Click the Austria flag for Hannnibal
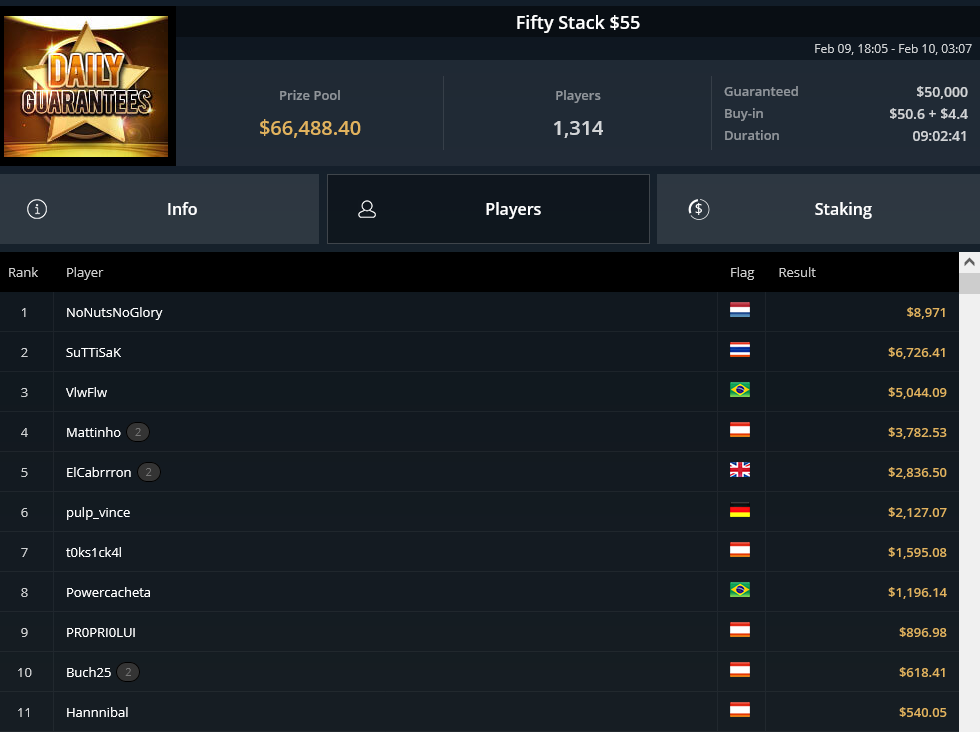 click(x=740, y=710)
